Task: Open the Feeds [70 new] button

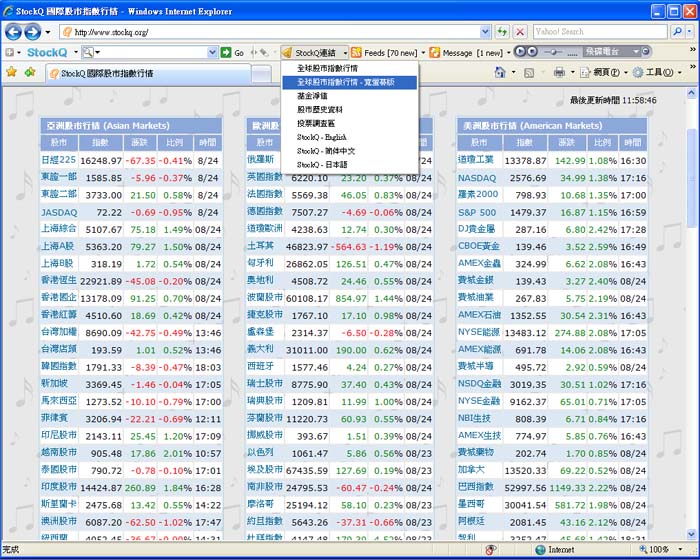Action: [x=384, y=53]
